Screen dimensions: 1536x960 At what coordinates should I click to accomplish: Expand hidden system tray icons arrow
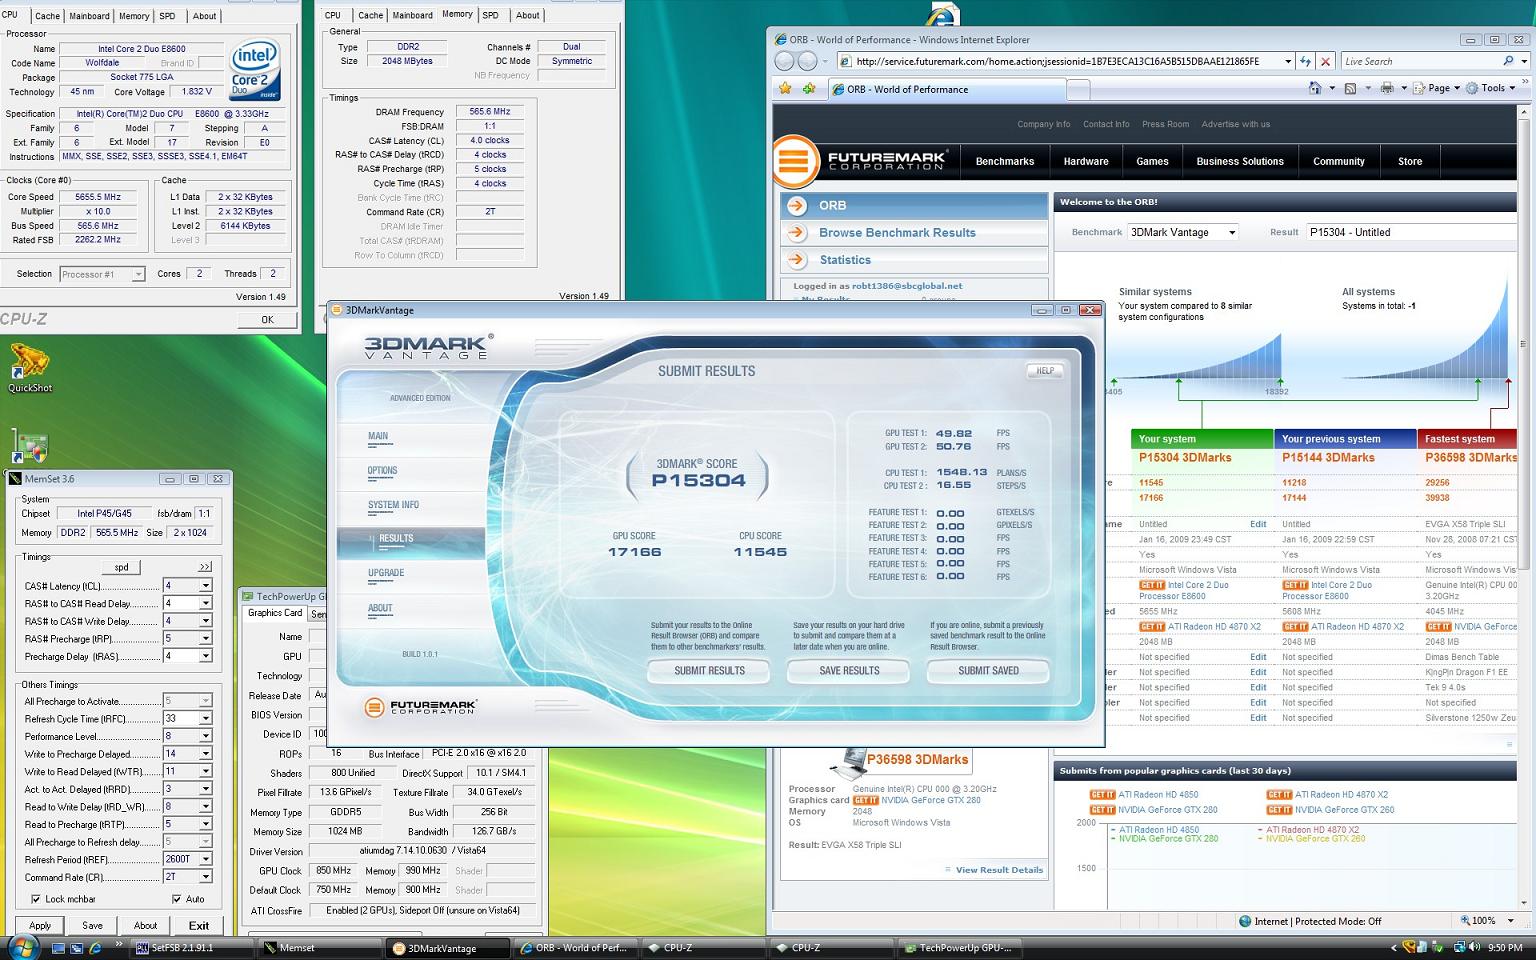(1394, 948)
